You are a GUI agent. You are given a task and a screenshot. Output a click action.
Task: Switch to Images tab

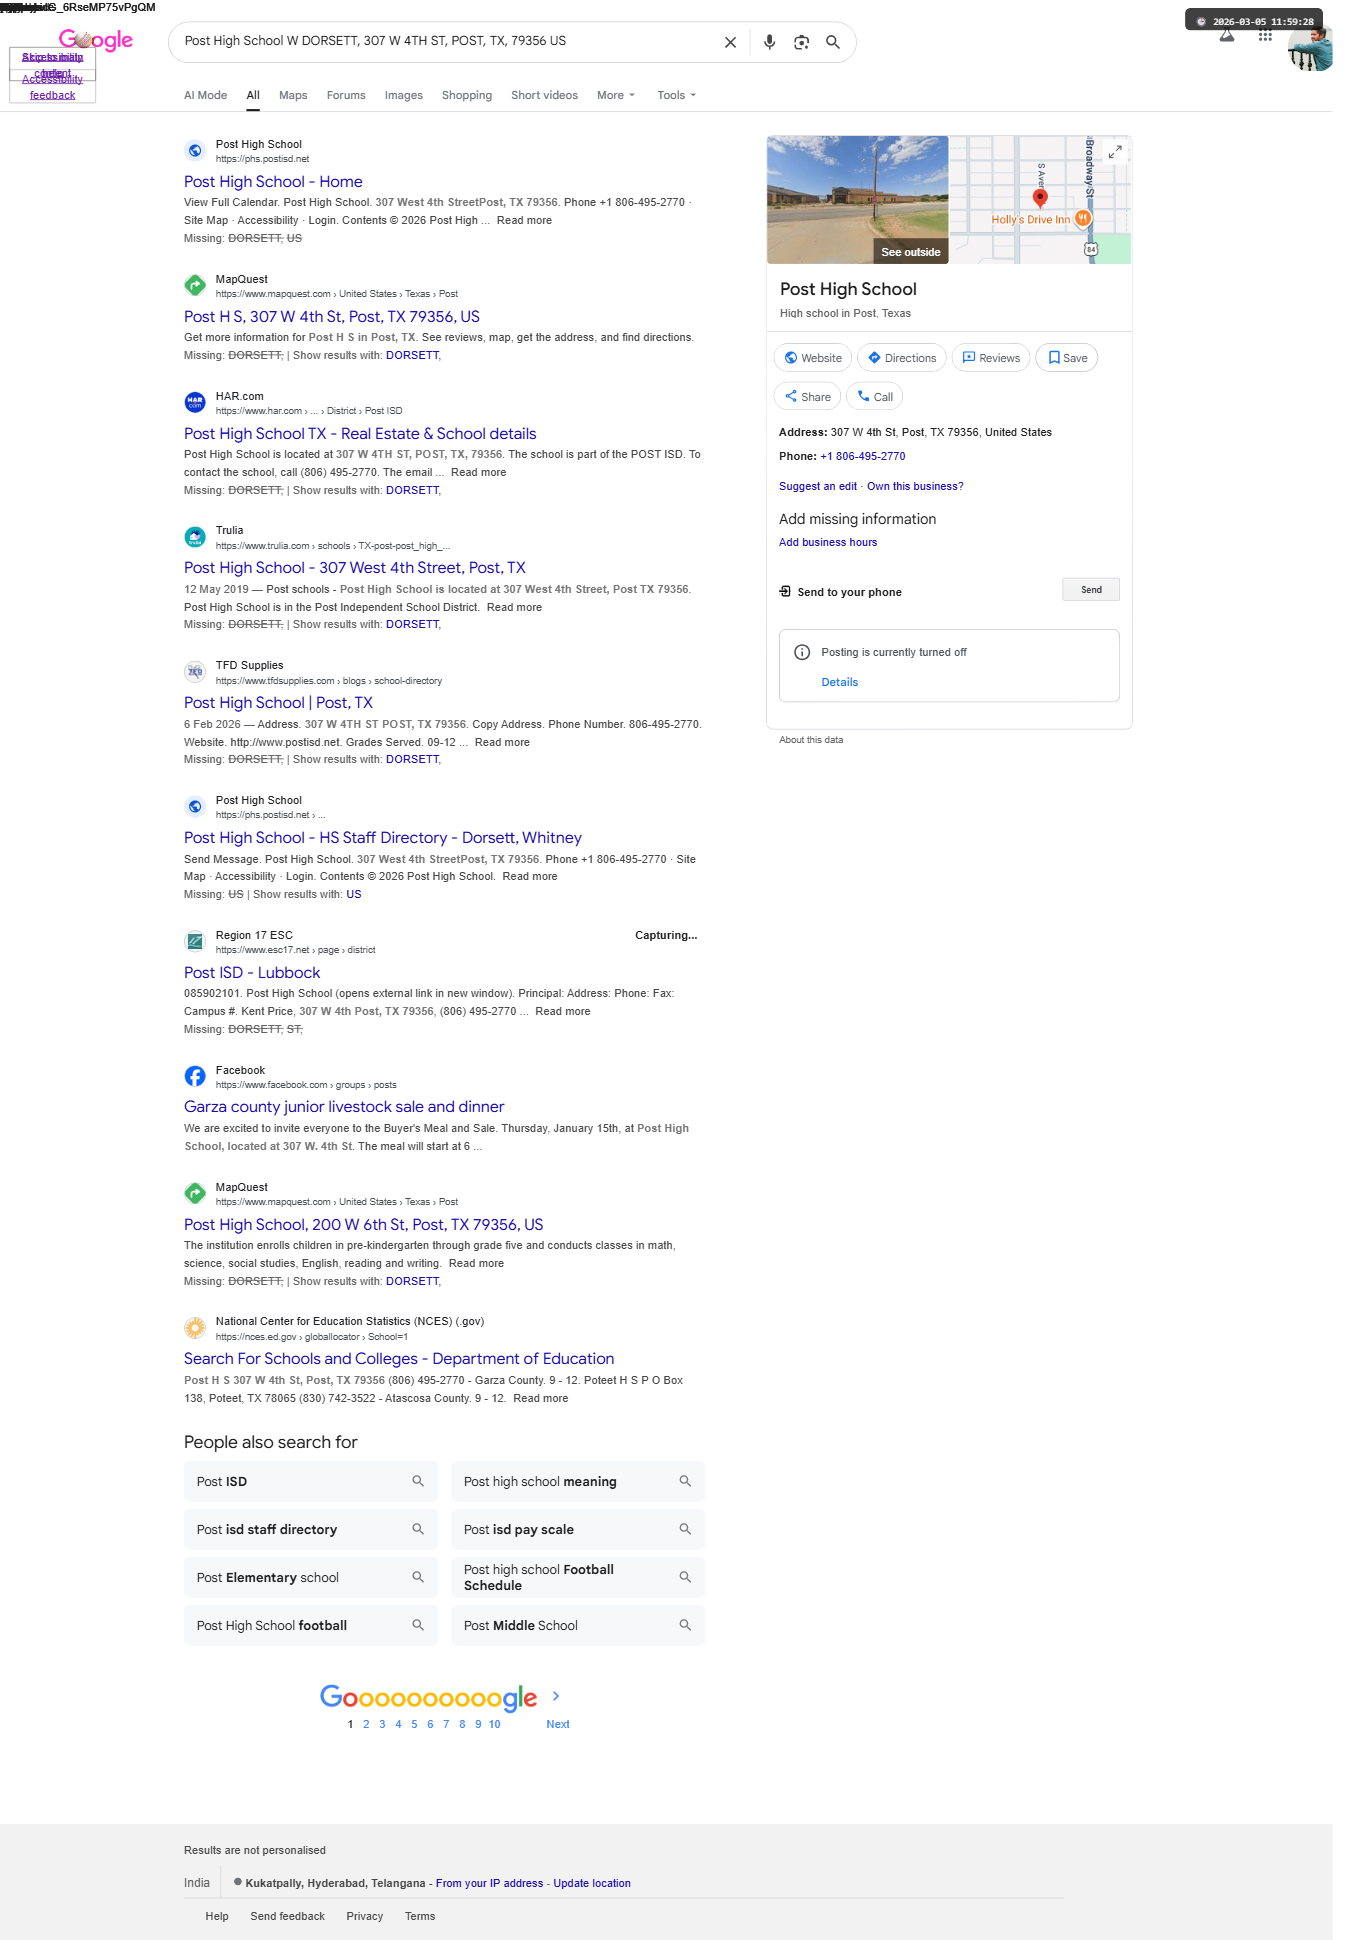pyautogui.click(x=404, y=95)
